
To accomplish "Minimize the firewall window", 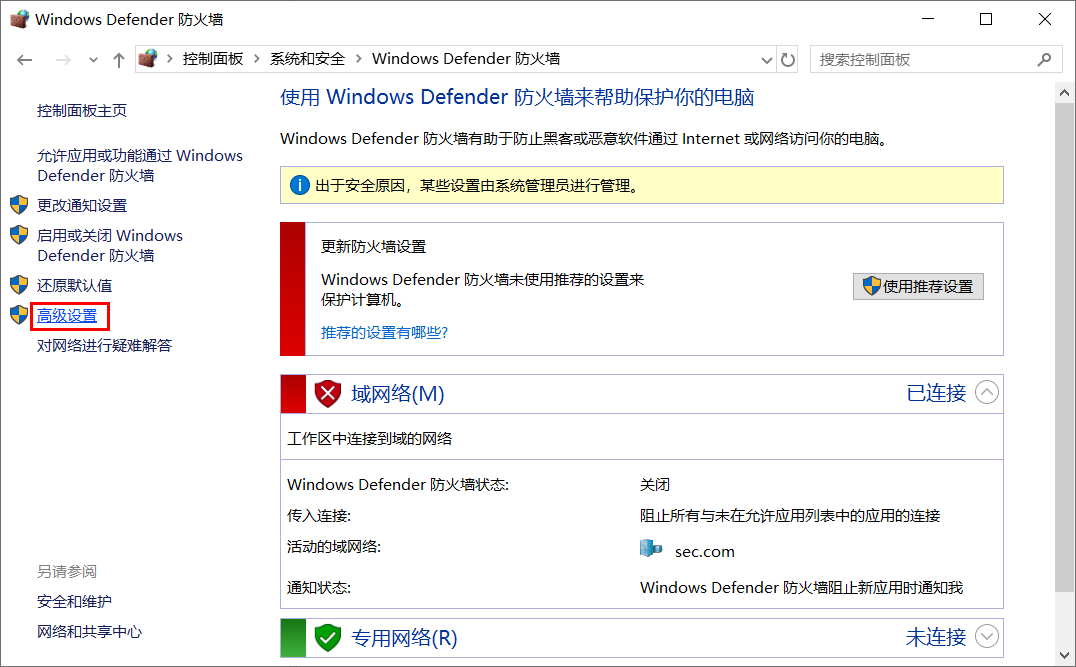I will coord(928,19).
